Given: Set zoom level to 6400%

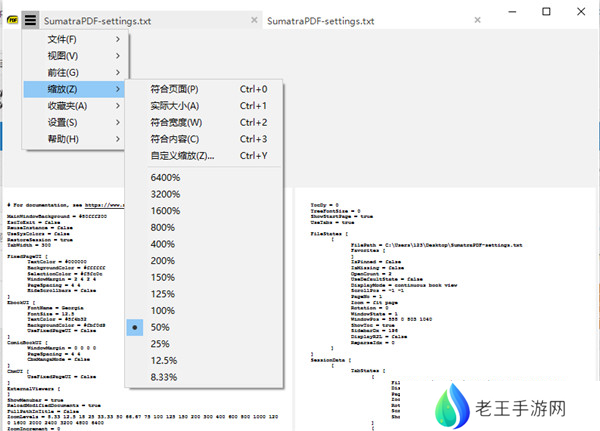Looking at the screenshot, I should pyautogui.click(x=165, y=178).
